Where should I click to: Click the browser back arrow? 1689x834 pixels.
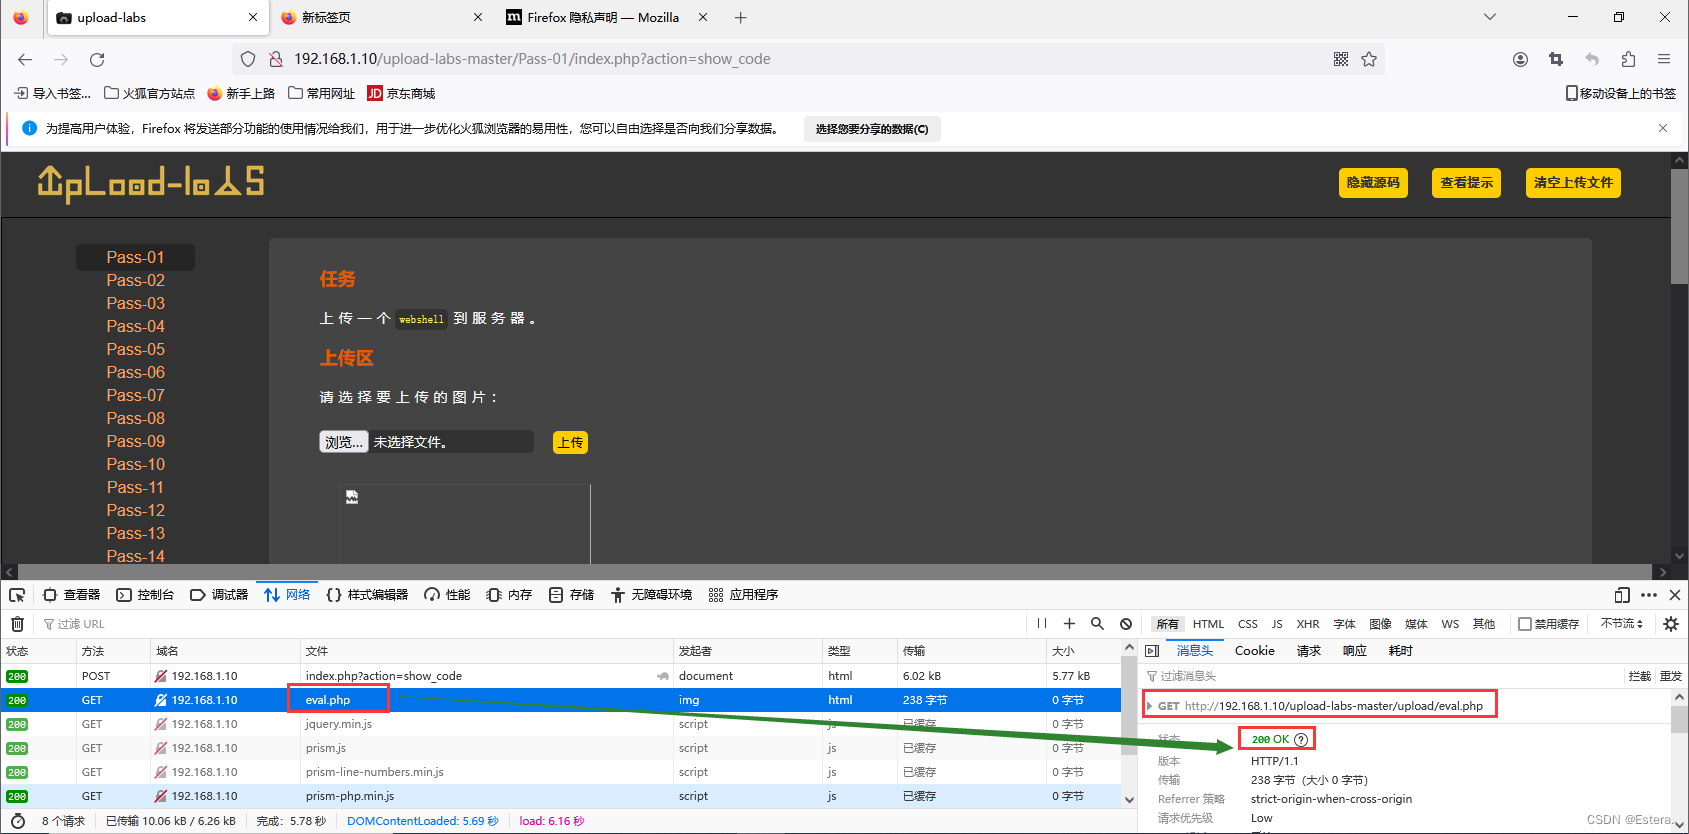(25, 59)
